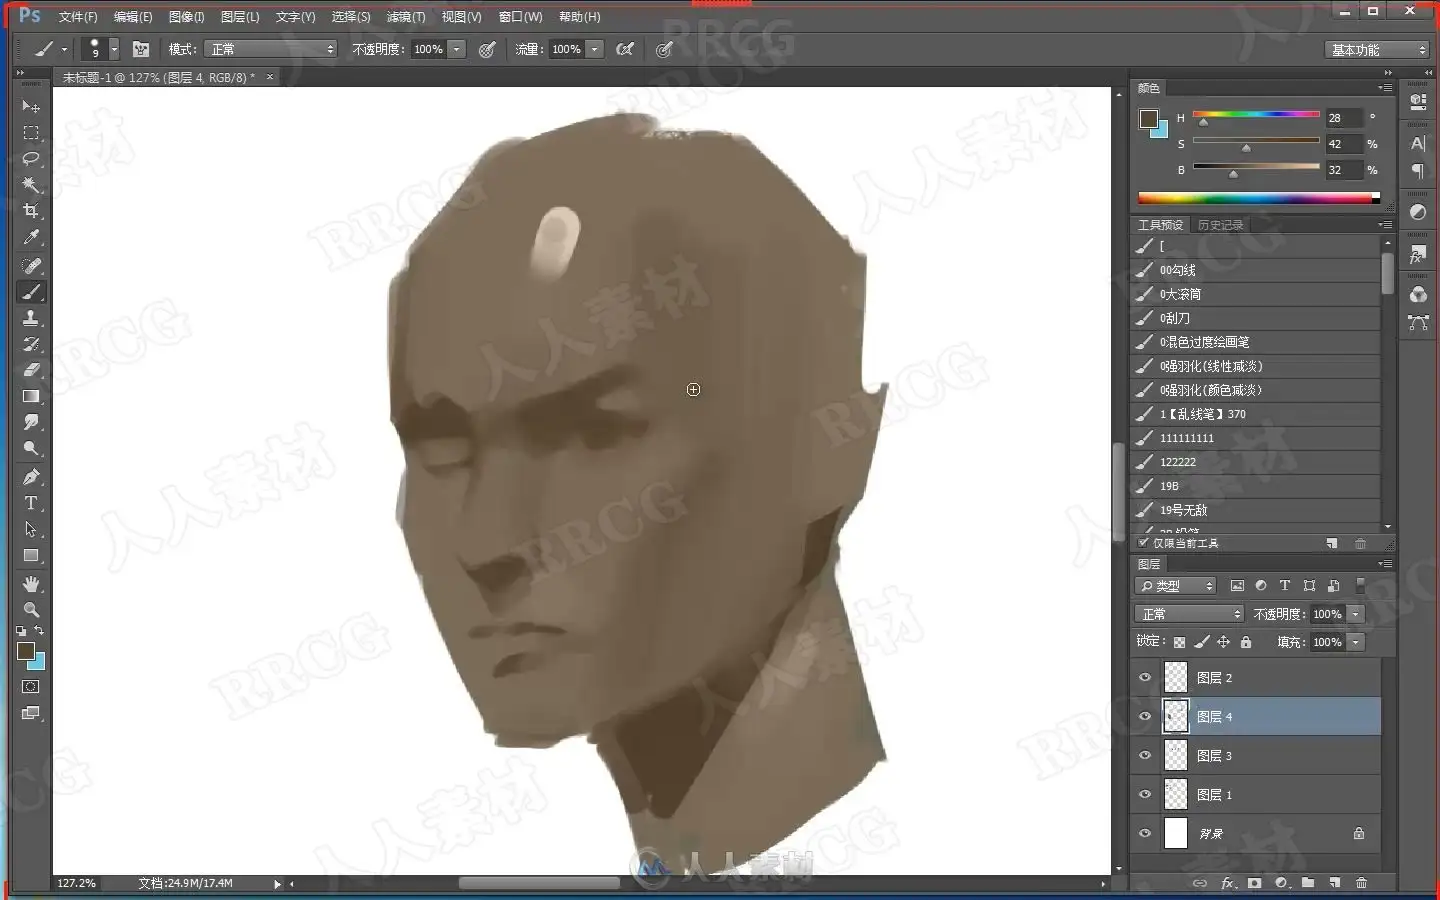This screenshot has height=900, width=1440.
Task: Lock transparent pixels of layer
Action: (1180, 642)
